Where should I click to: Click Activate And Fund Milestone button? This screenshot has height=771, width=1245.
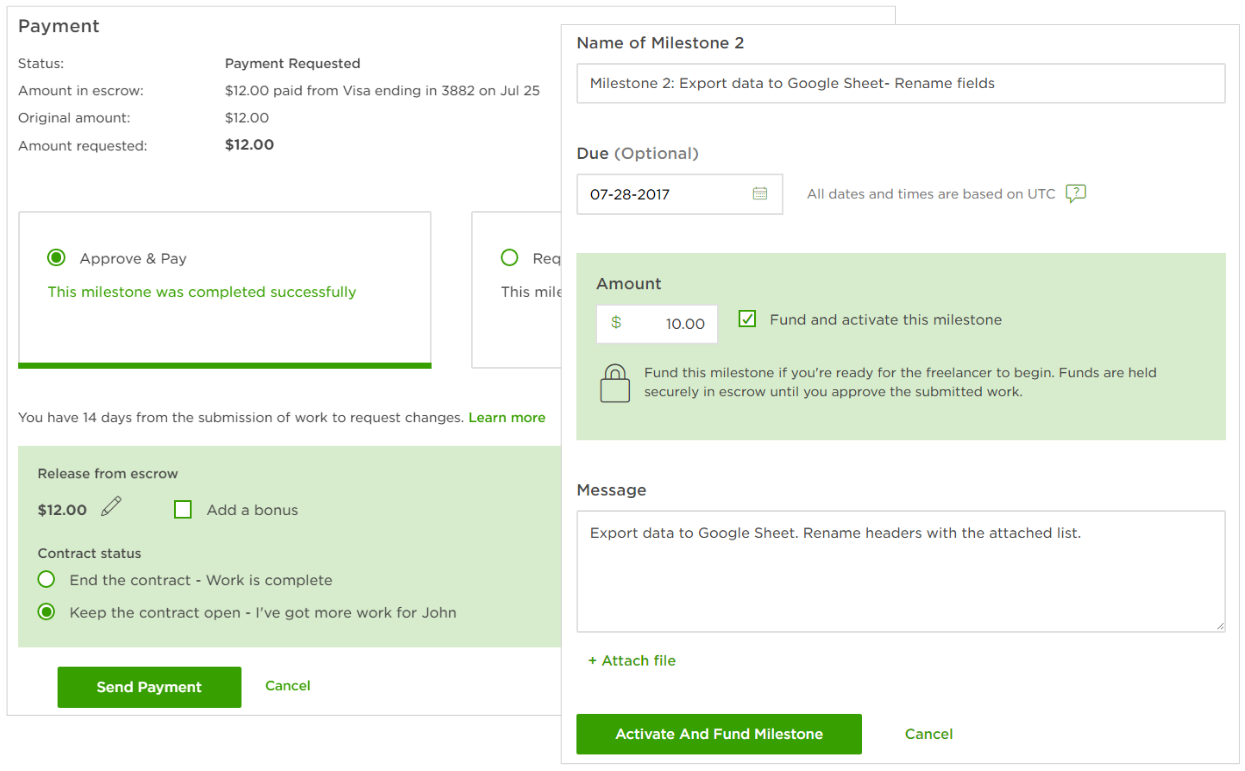718,734
